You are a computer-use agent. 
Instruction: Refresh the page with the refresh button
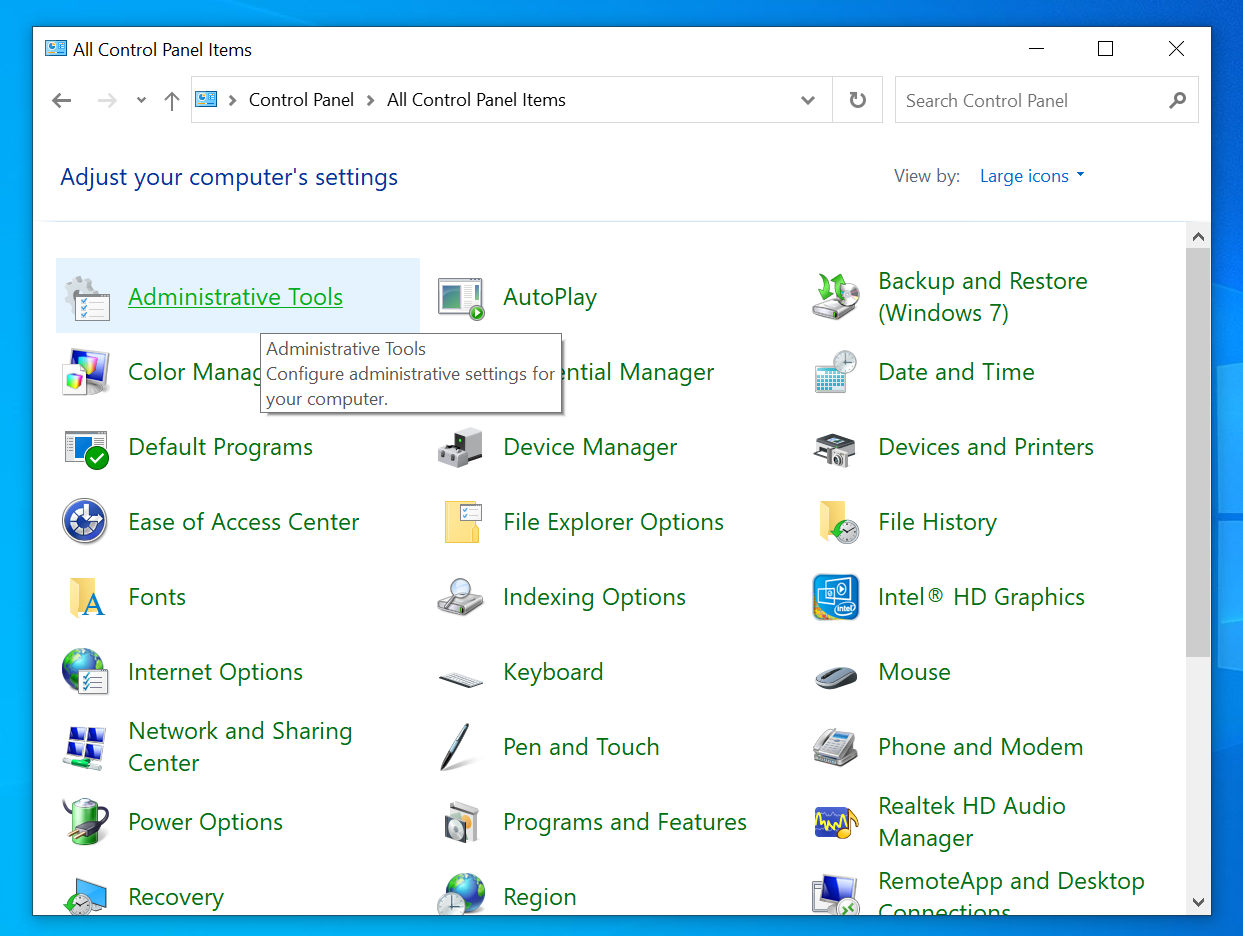coord(857,100)
